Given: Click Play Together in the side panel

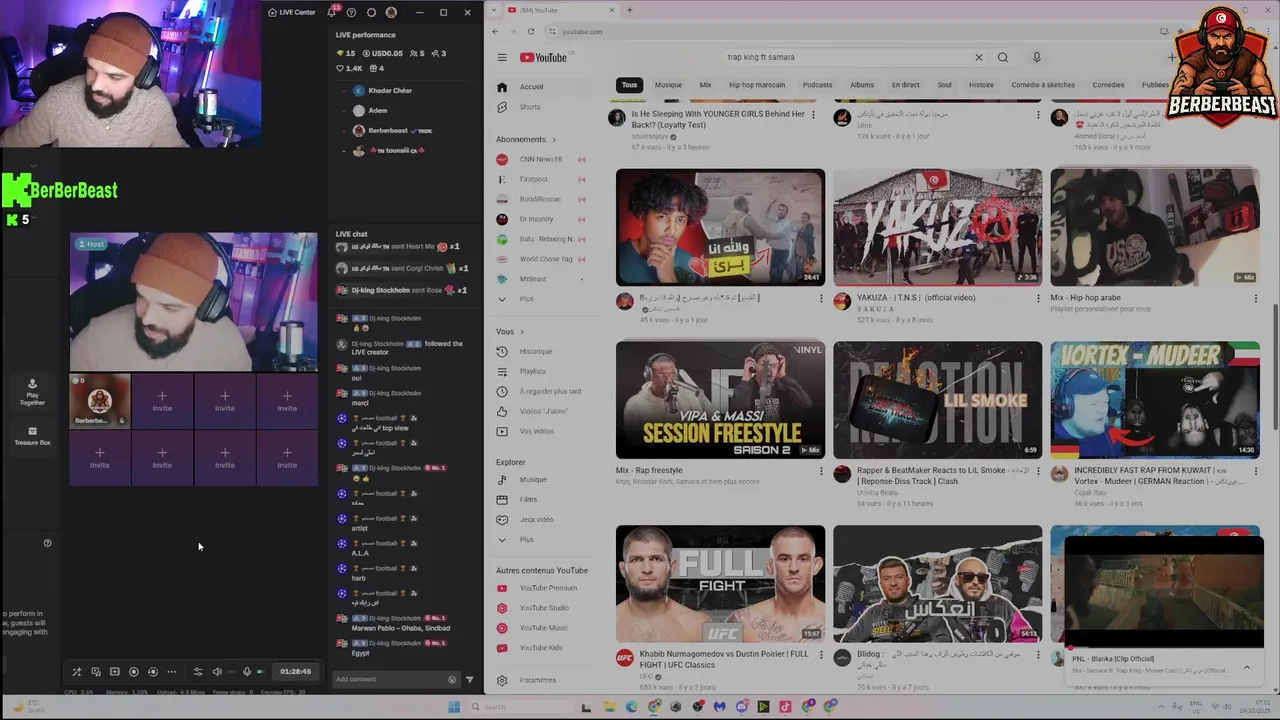Looking at the screenshot, I should (32, 392).
